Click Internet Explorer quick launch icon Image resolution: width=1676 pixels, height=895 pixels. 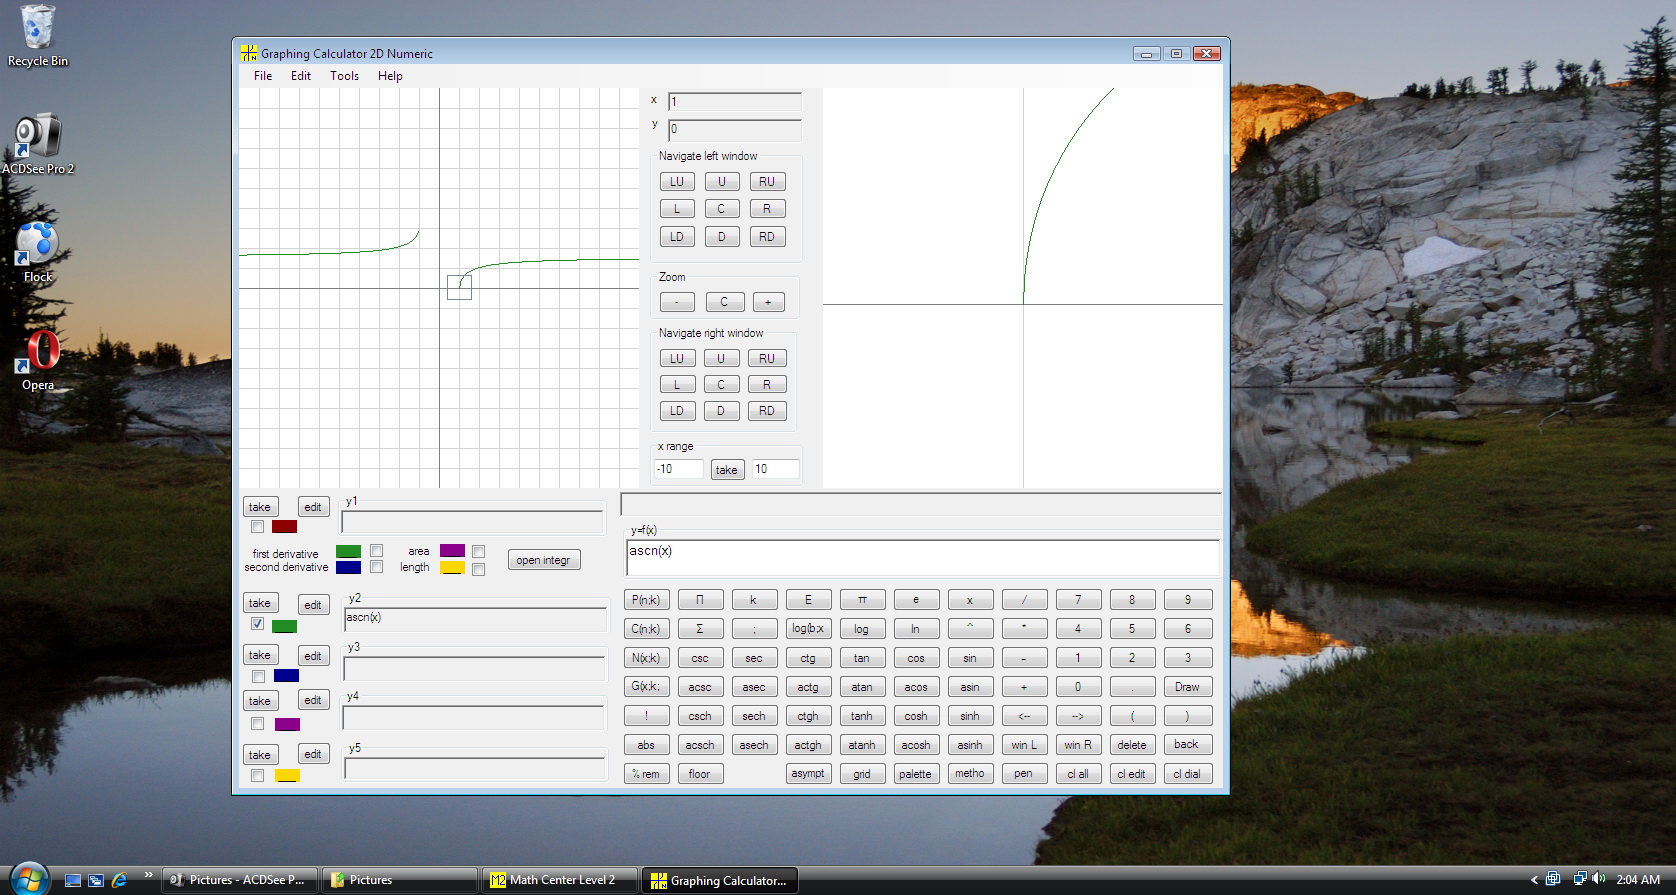120,880
